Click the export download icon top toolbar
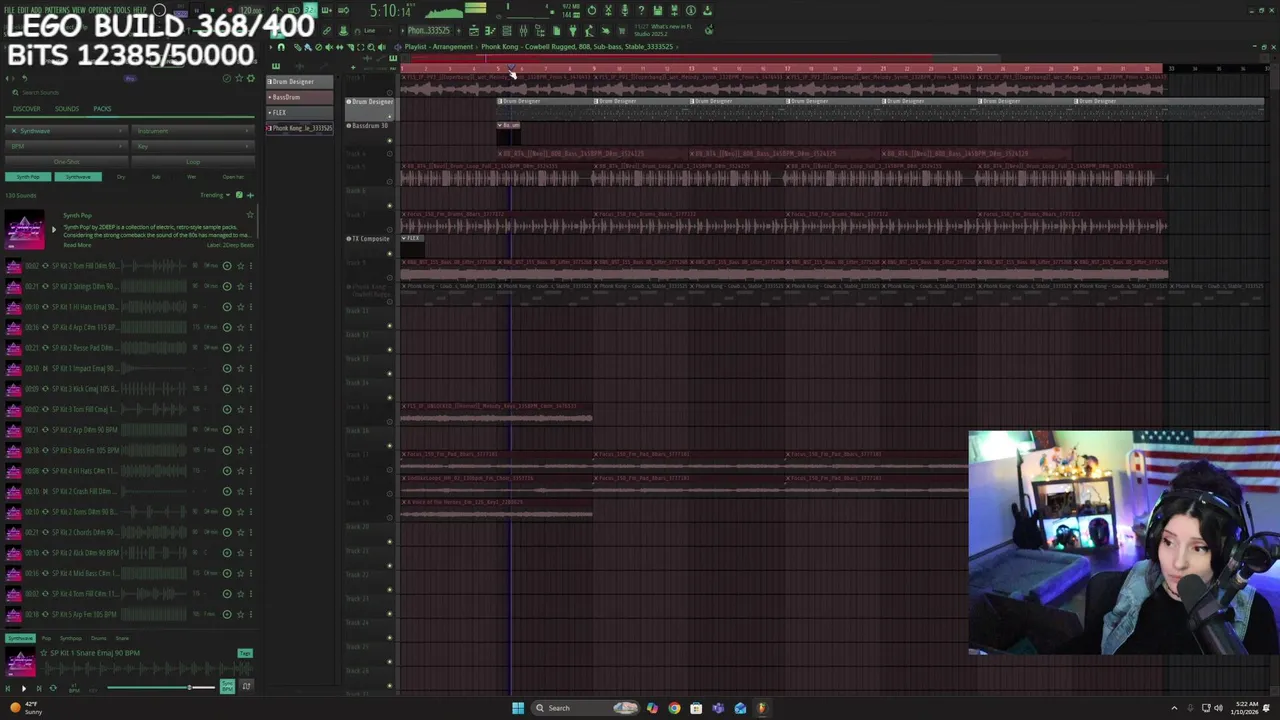1280x720 pixels. tap(706, 10)
